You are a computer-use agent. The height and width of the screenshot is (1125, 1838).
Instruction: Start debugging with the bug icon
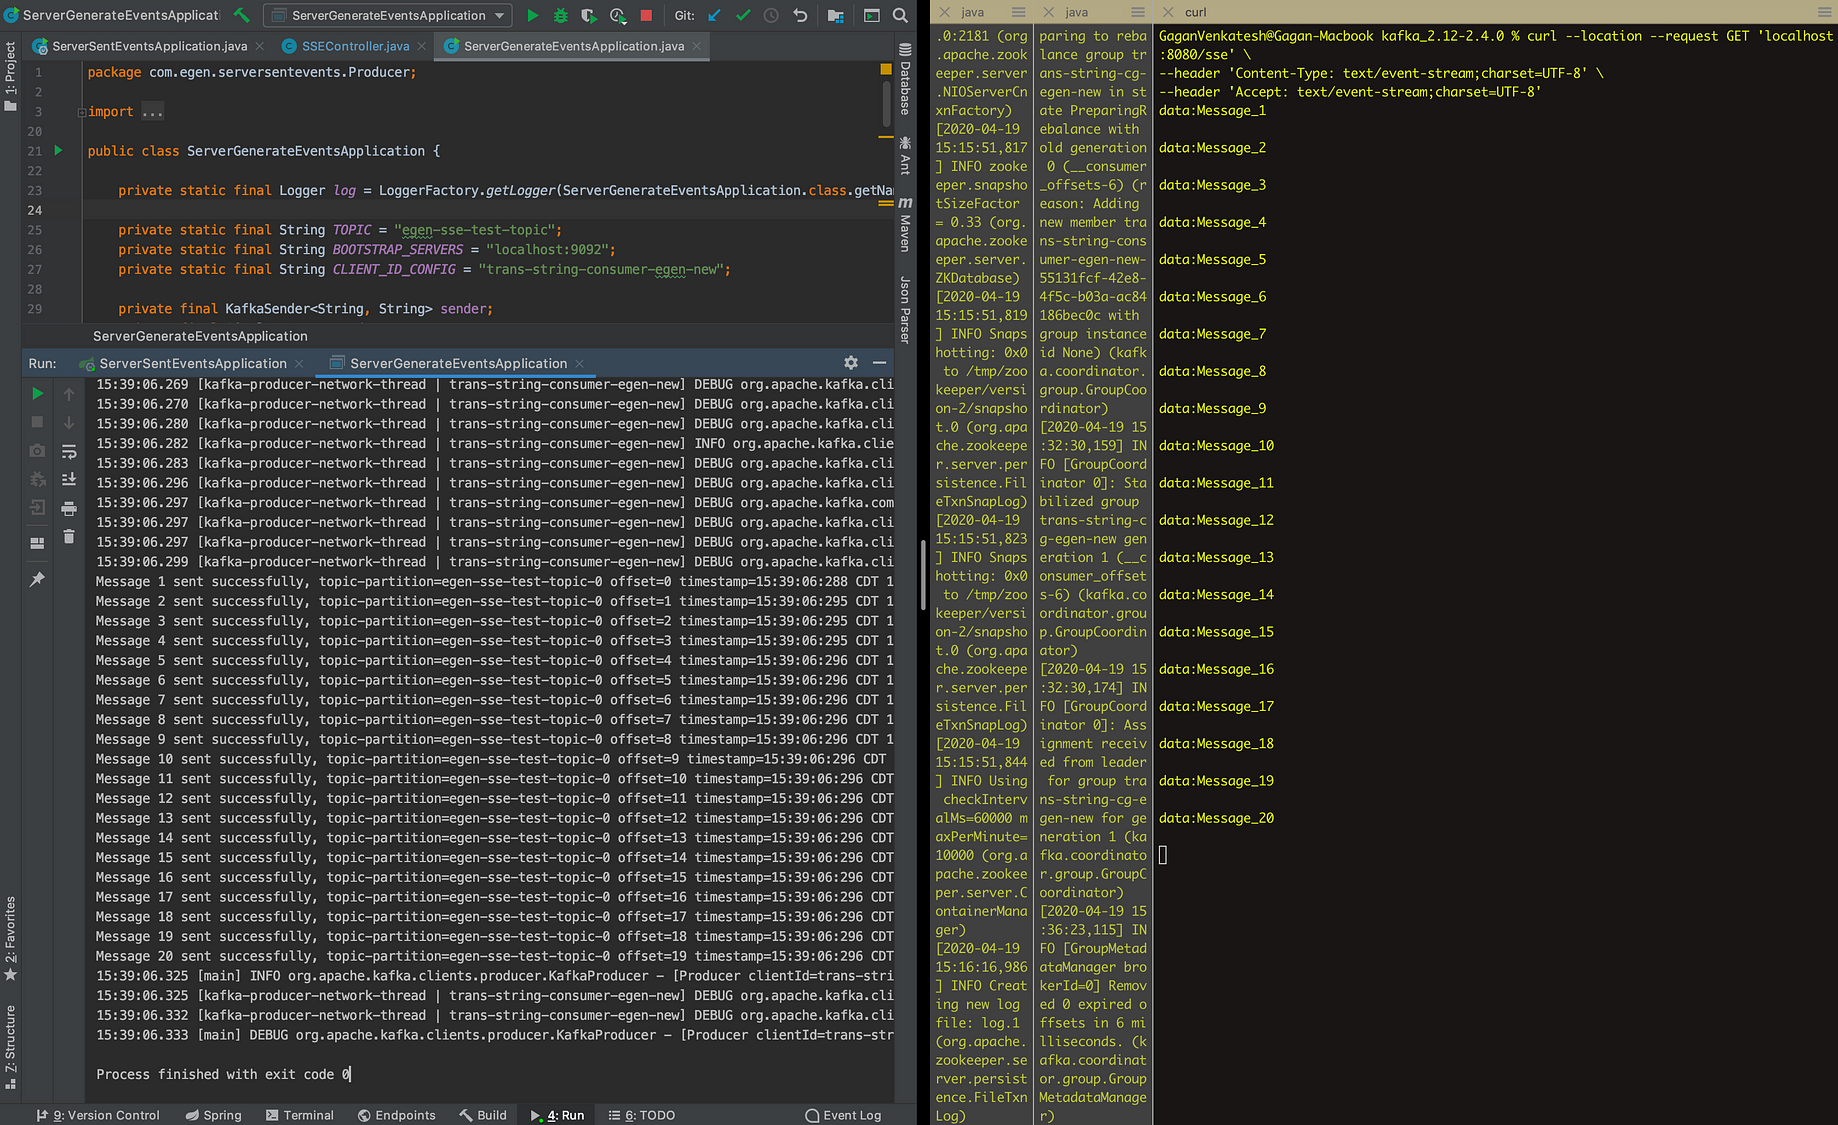(560, 15)
